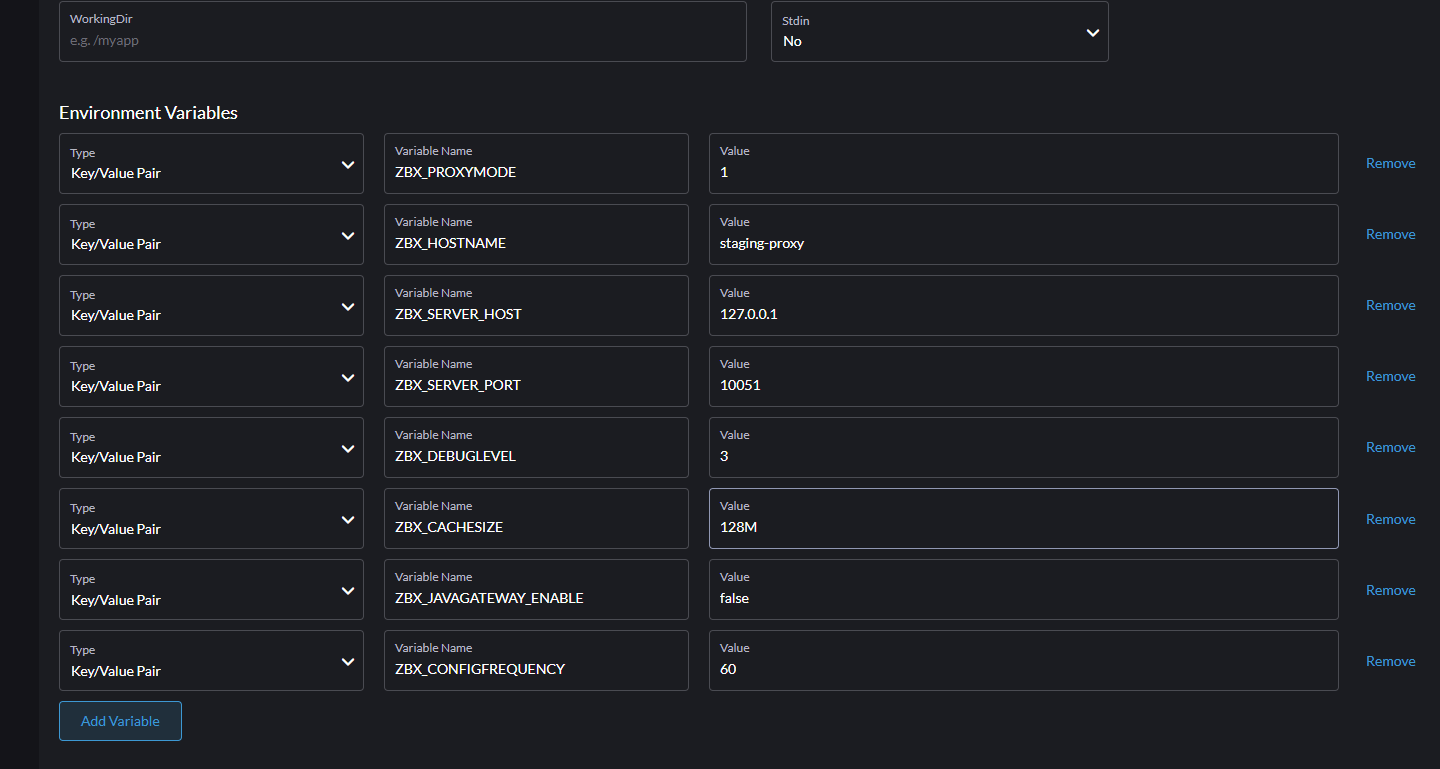This screenshot has height=769, width=1440.
Task: Remove the ZBX_DEBUGLEVEL variable
Action: pos(1390,447)
